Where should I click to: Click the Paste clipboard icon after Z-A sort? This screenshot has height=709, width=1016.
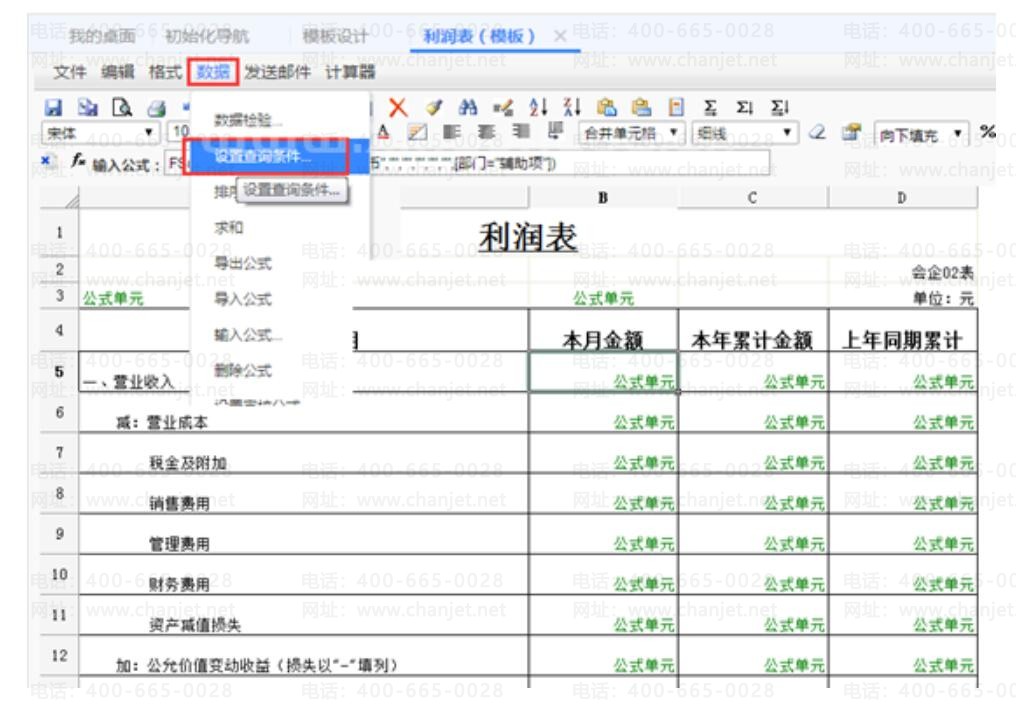(x=606, y=108)
